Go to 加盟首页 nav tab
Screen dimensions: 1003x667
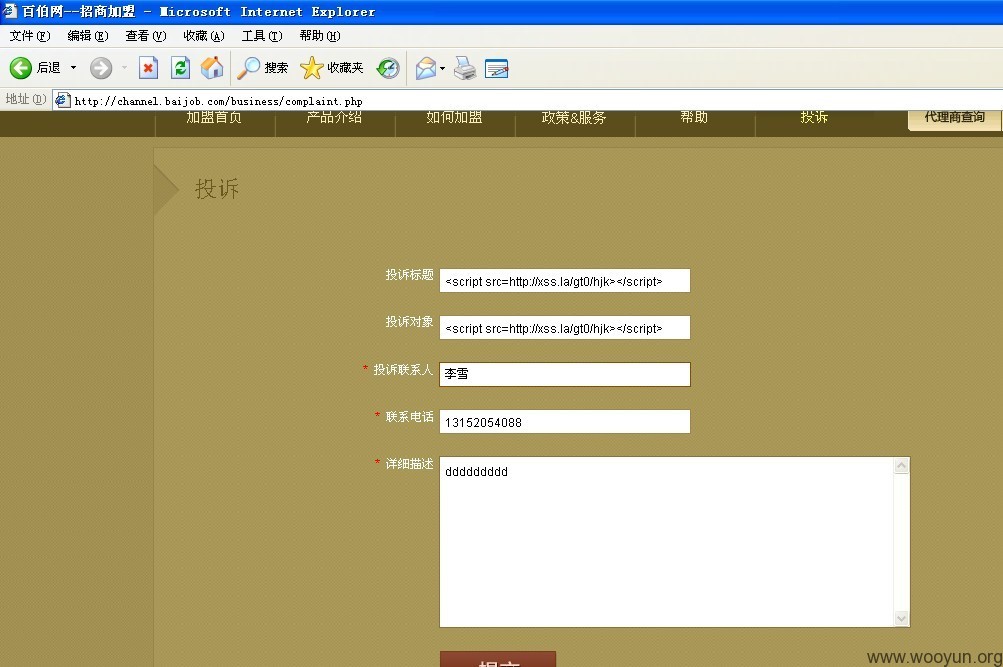point(214,118)
